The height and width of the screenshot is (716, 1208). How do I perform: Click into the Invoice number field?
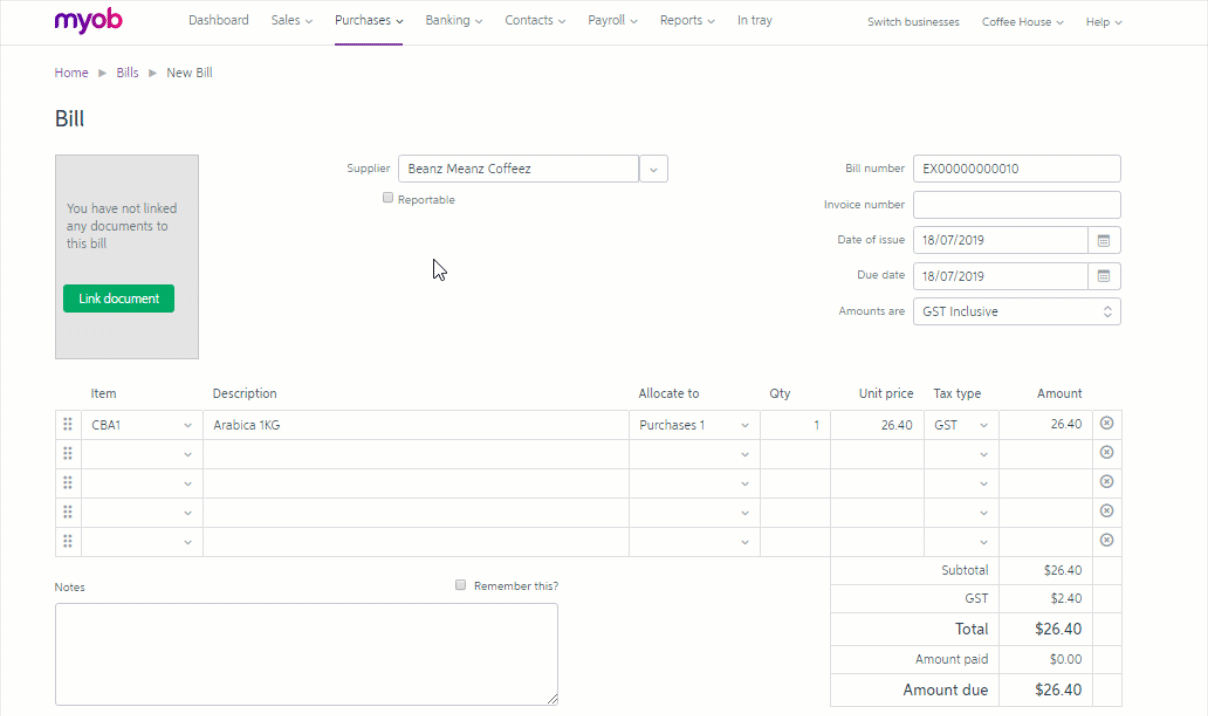coord(1016,205)
